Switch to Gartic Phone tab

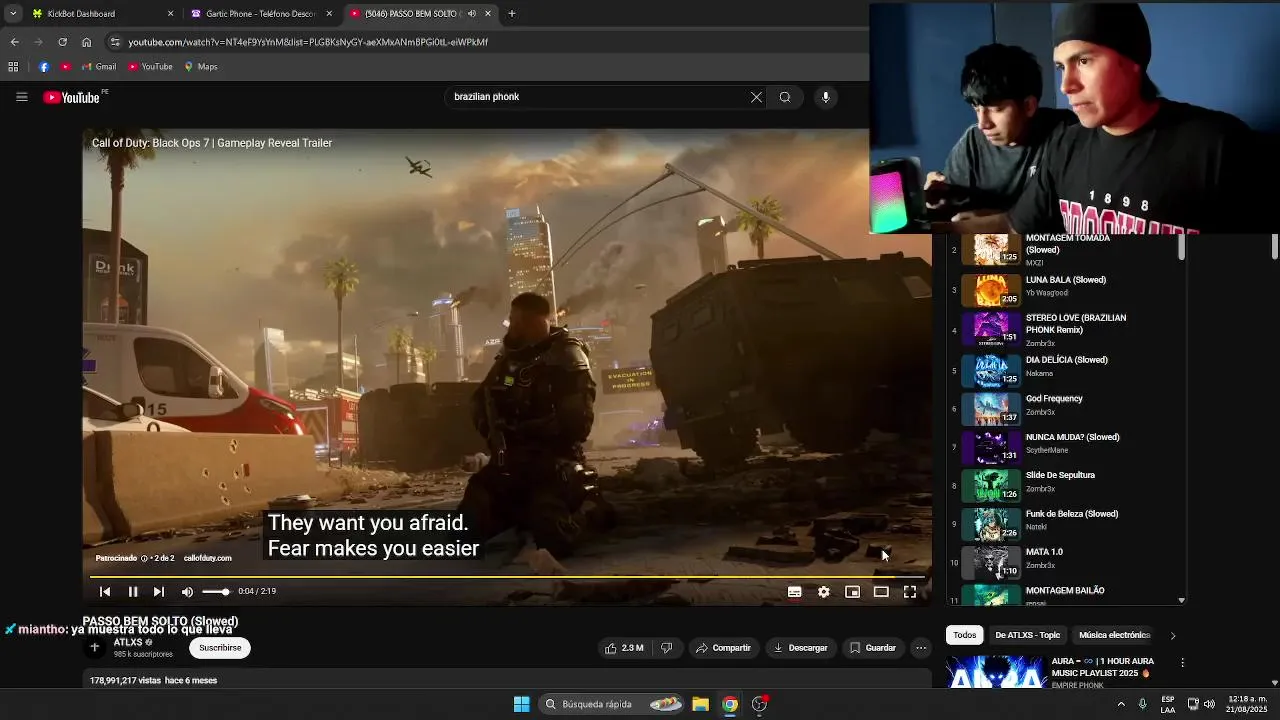[259, 14]
